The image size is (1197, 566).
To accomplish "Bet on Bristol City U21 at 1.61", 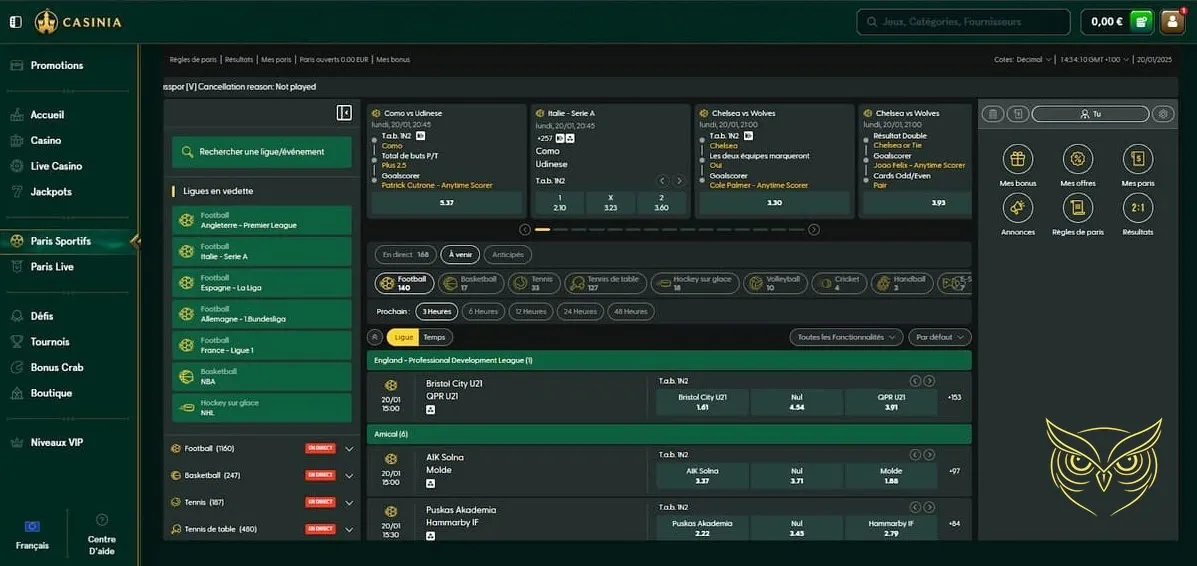I will click(x=701, y=402).
